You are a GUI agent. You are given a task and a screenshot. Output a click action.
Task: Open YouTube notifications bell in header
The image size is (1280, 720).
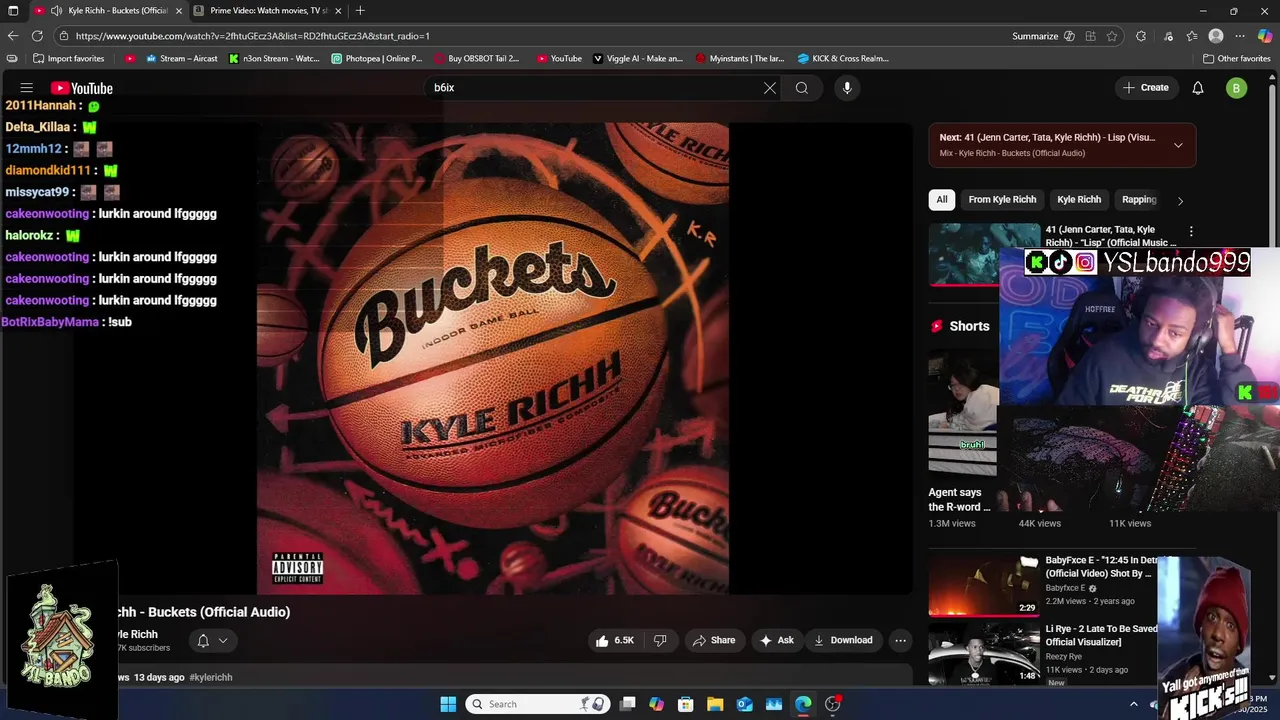pyautogui.click(x=1198, y=88)
